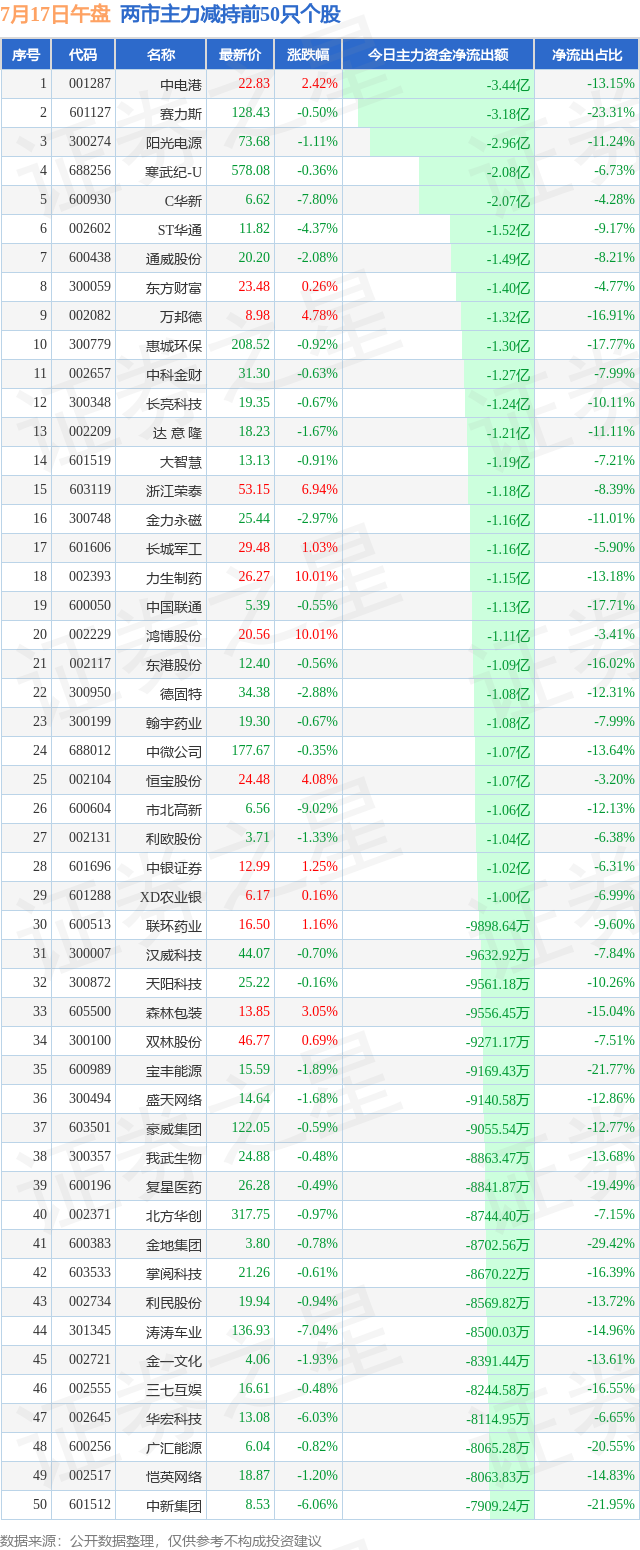The width and height of the screenshot is (640, 1550).
Task: Select stock name 盛天网络
Action: coord(174,1099)
